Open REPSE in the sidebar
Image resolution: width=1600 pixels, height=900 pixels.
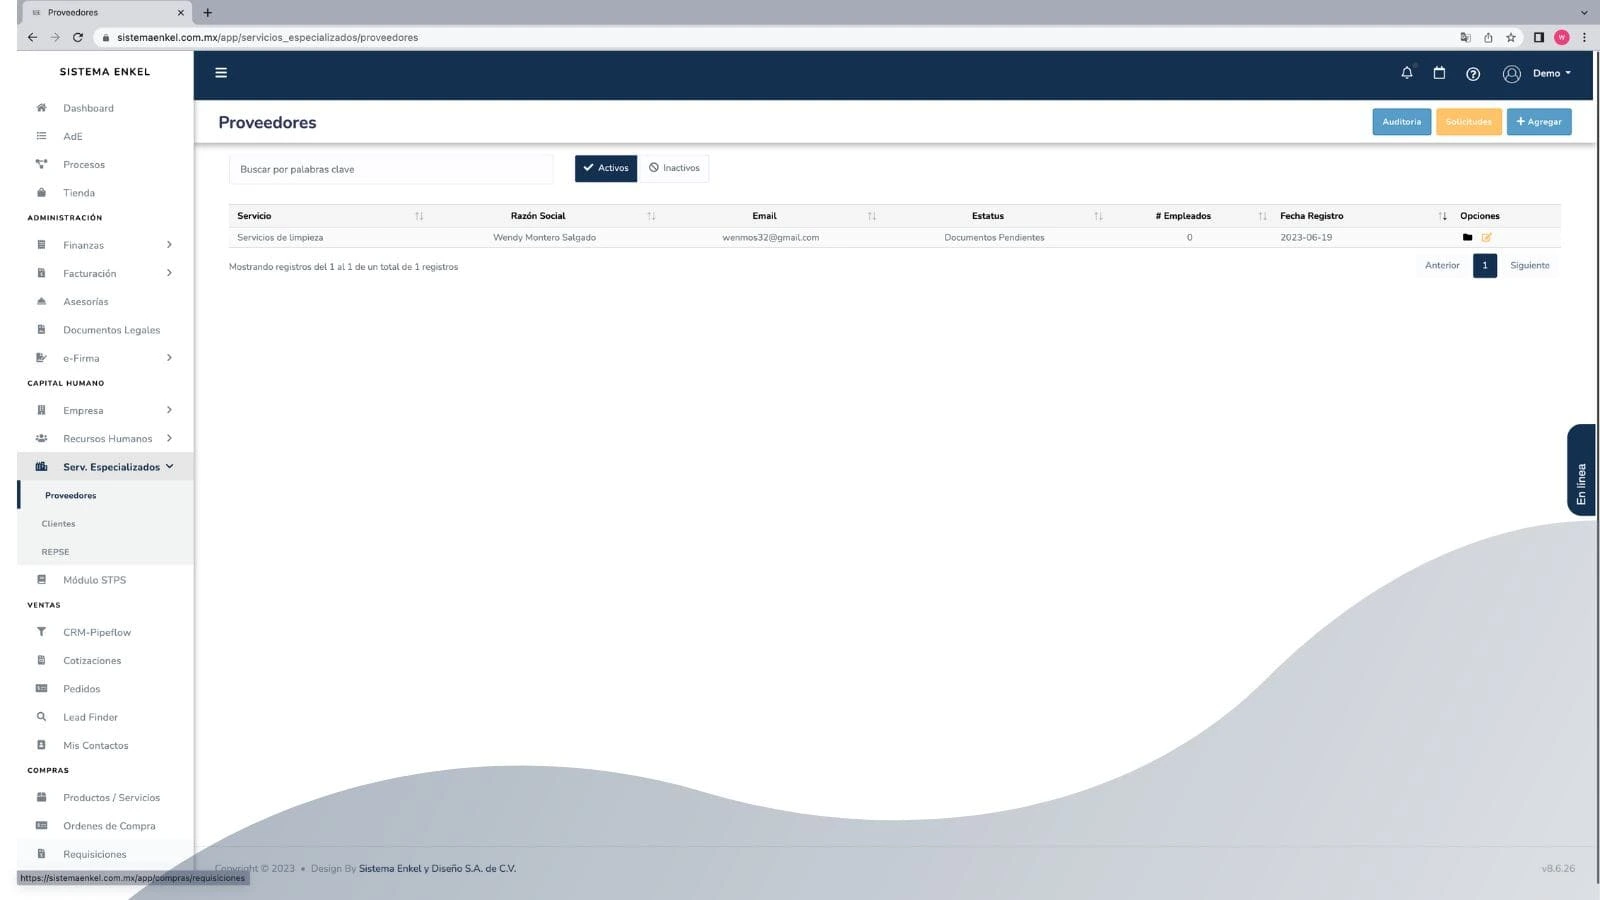coord(55,552)
